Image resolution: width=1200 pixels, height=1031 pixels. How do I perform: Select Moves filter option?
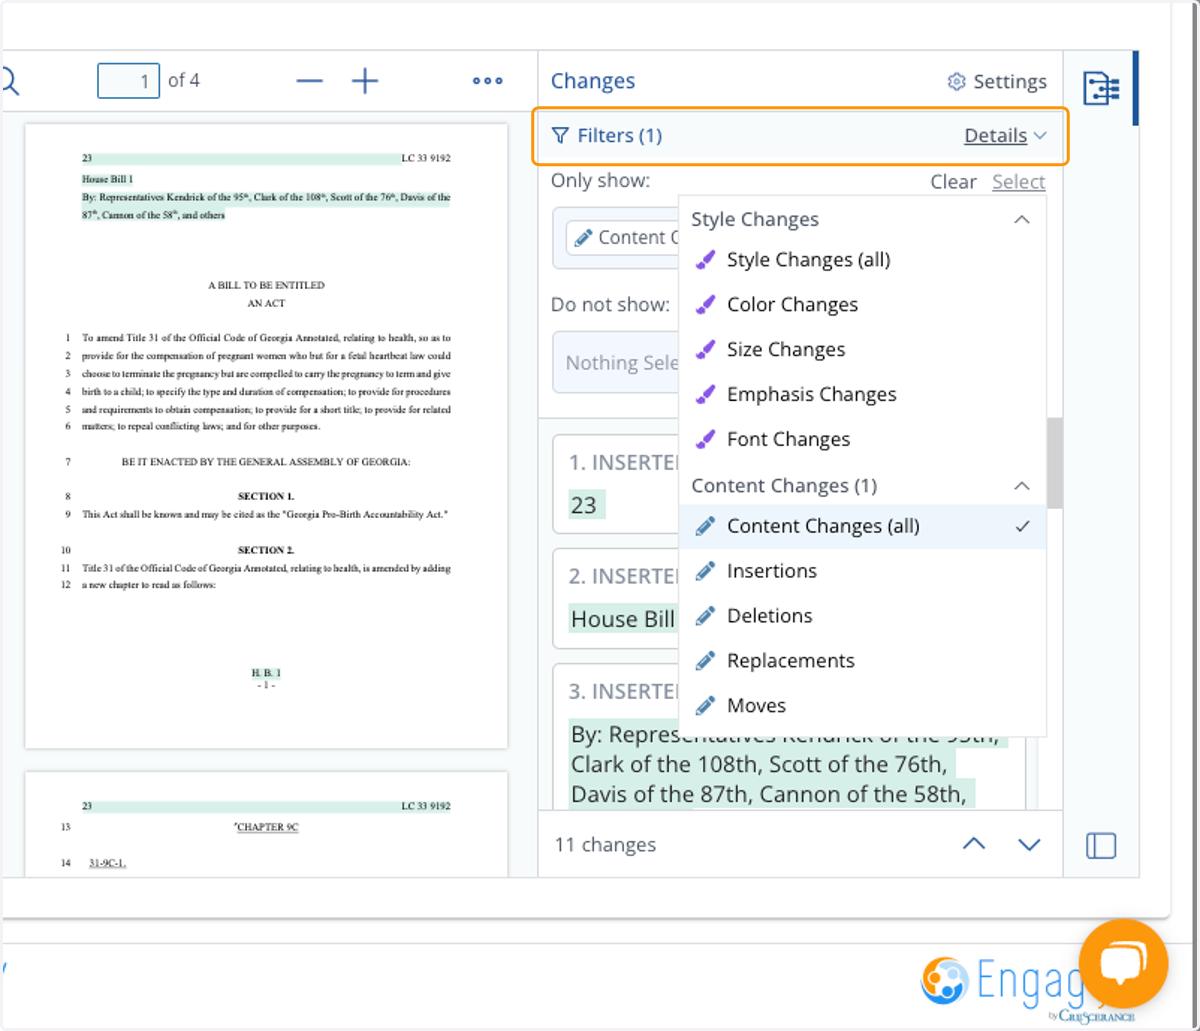click(x=862, y=706)
